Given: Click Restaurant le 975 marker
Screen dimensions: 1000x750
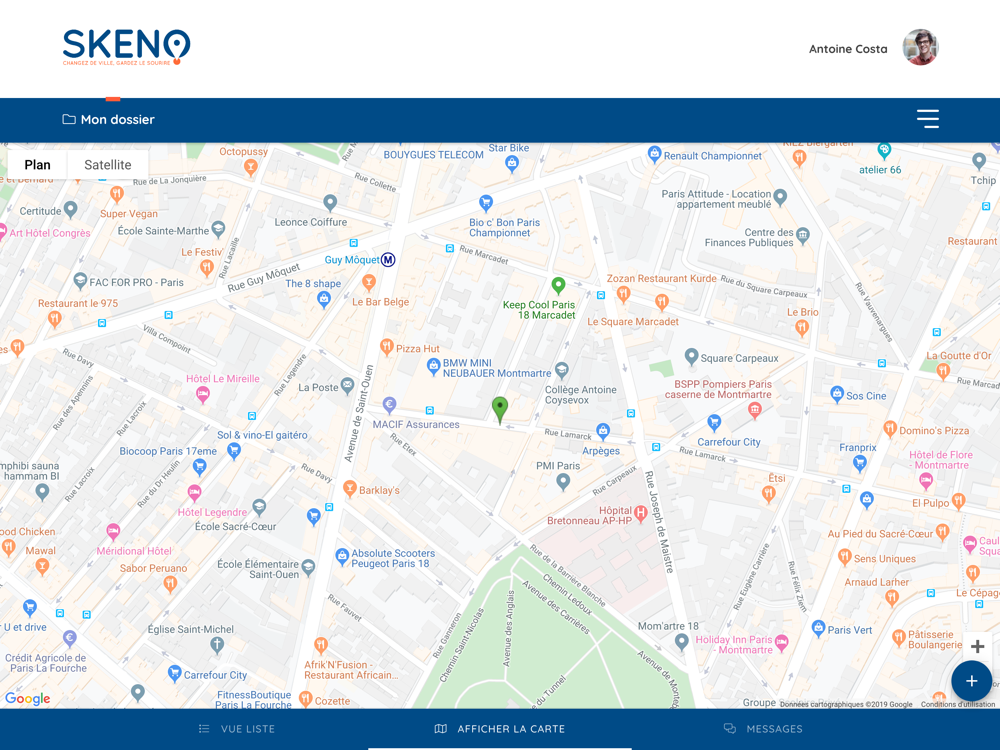Looking at the screenshot, I should pyautogui.click(x=55, y=318).
